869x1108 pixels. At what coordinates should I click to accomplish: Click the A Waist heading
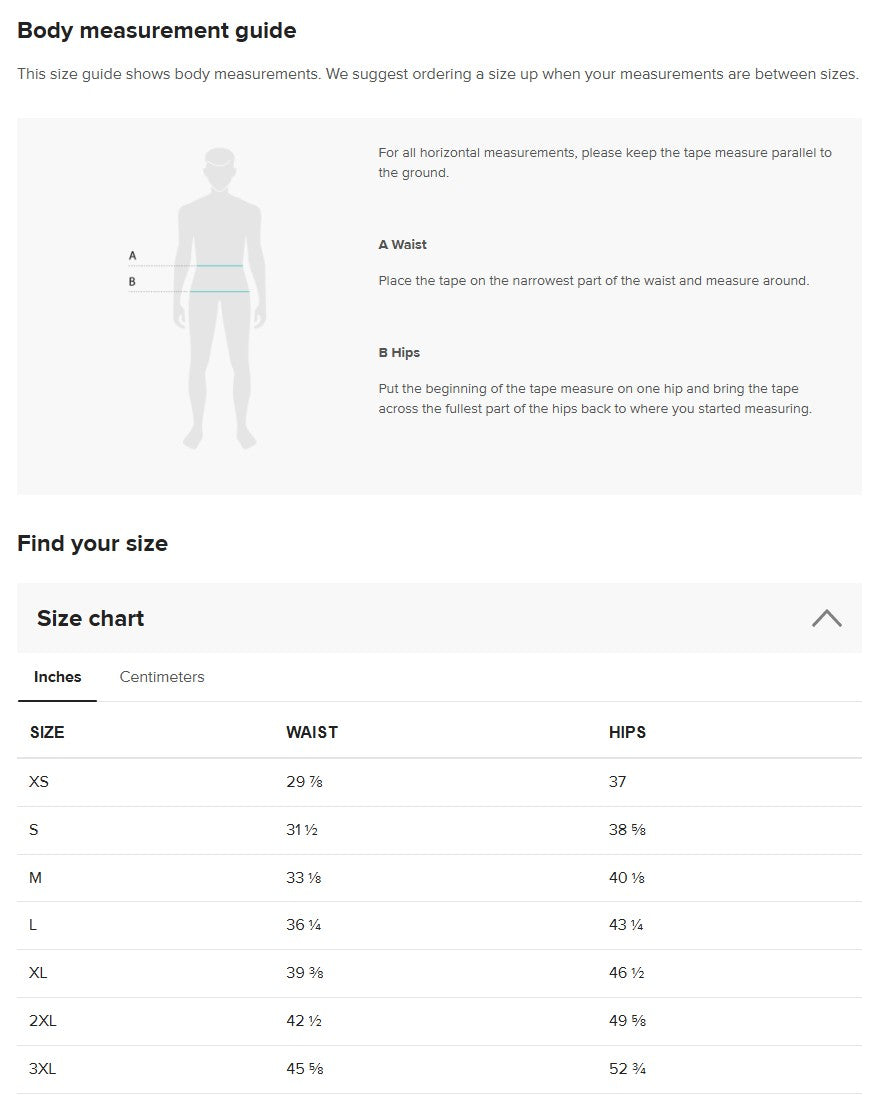[403, 244]
